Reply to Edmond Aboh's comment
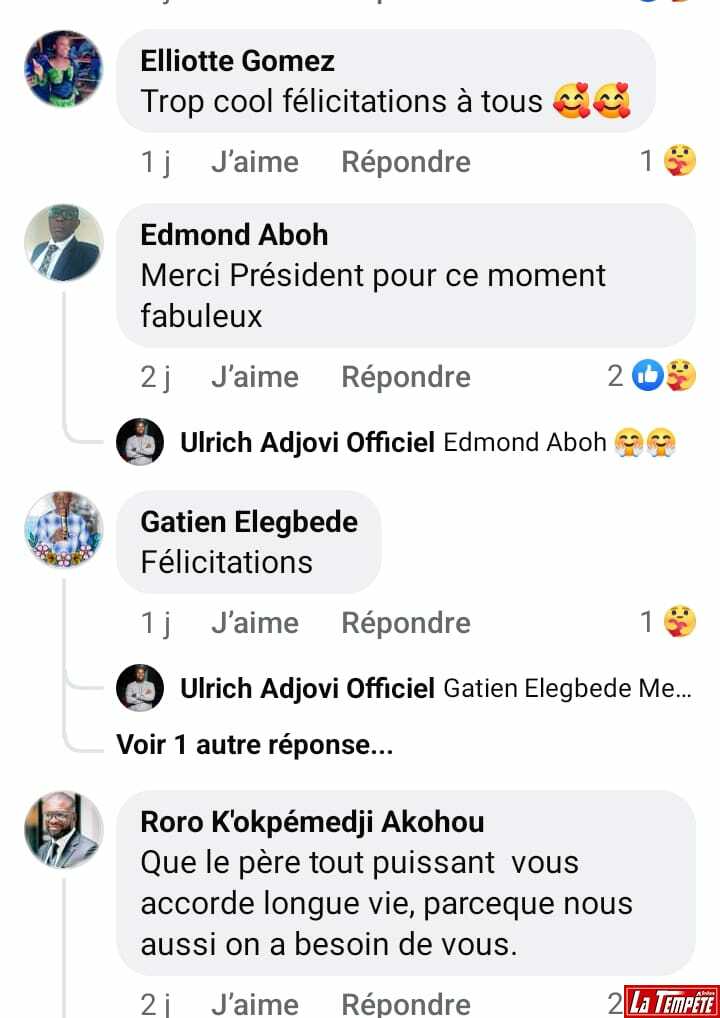 (x=406, y=377)
